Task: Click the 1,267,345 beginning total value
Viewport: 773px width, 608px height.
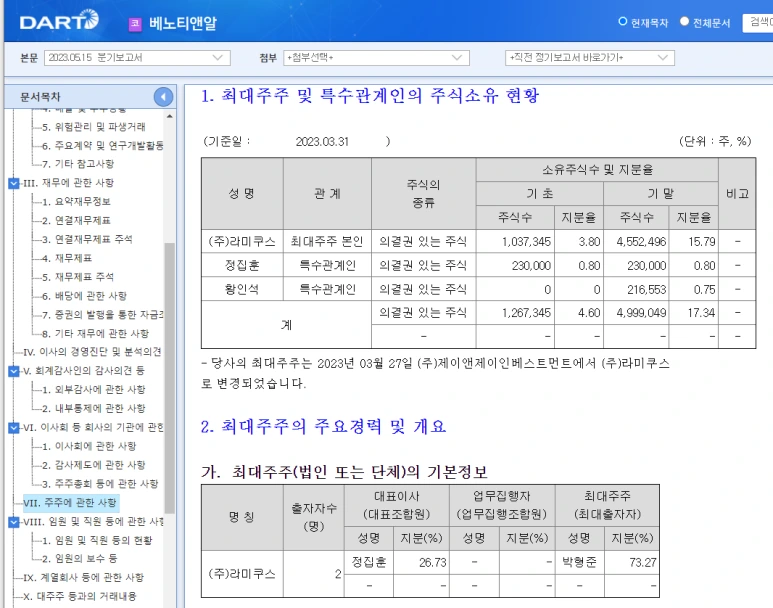Action: [526, 313]
